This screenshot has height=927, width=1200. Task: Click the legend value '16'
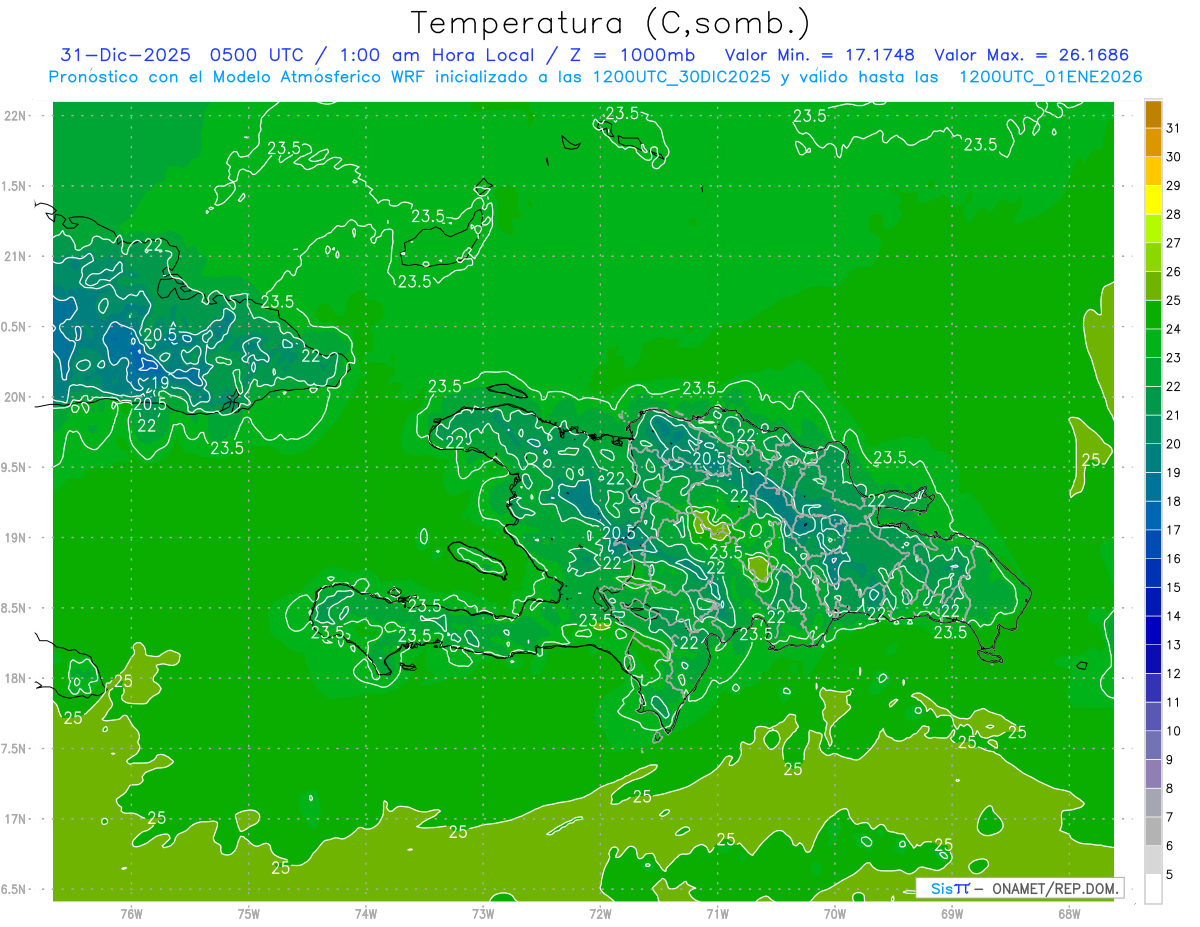pyautogui.click(x=1174, y=559)
